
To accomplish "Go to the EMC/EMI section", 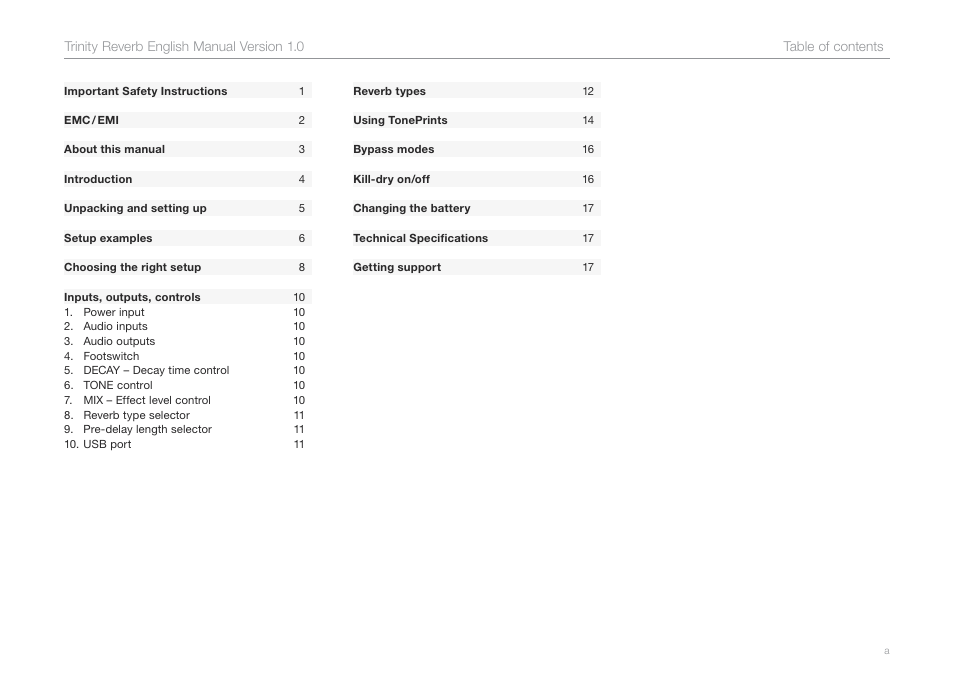I will point(187,120).
